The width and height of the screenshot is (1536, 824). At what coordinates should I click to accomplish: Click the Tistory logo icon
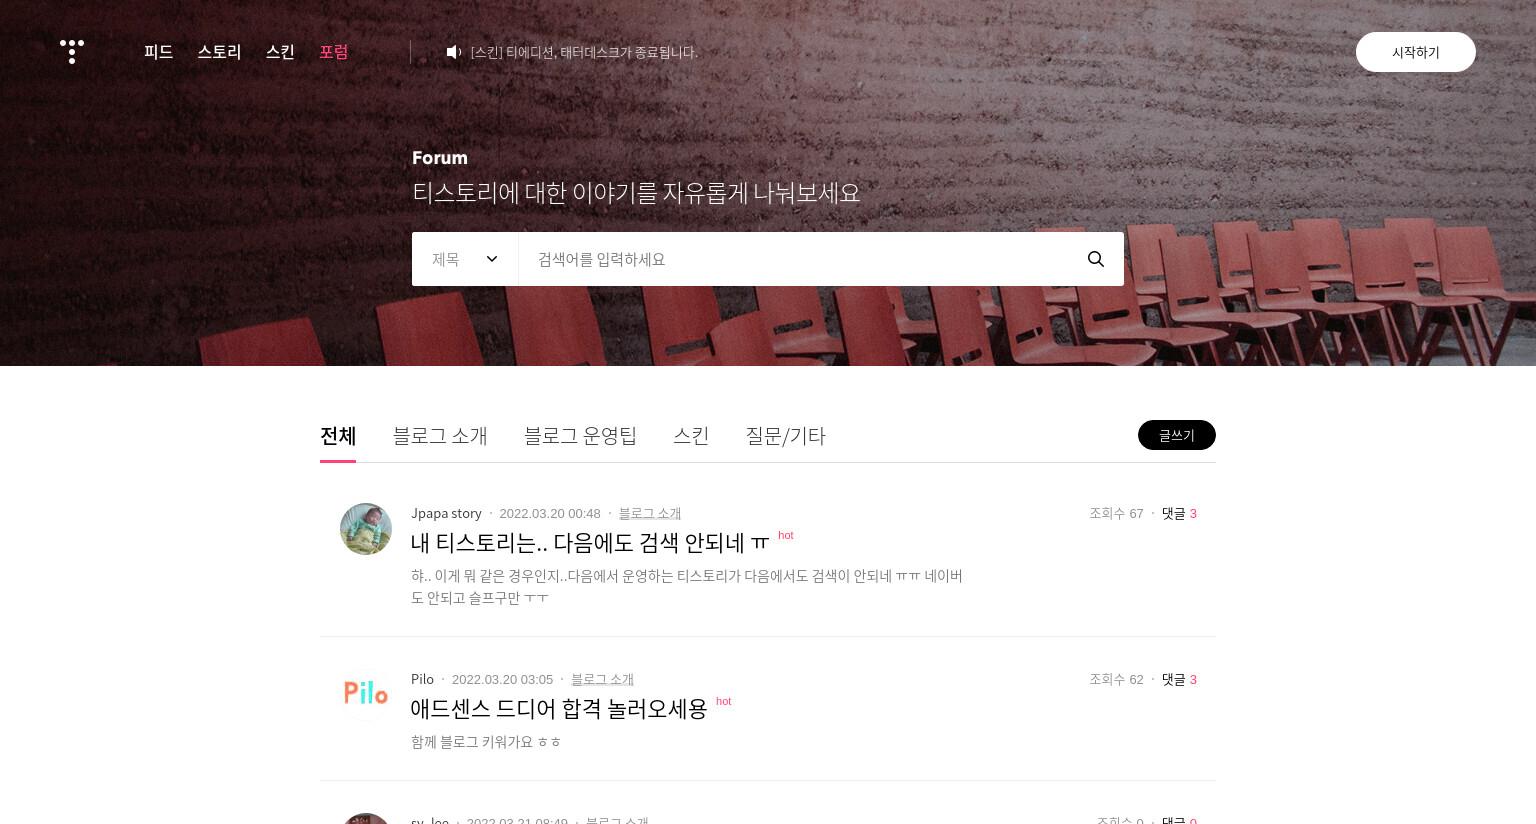pos(72,52)
